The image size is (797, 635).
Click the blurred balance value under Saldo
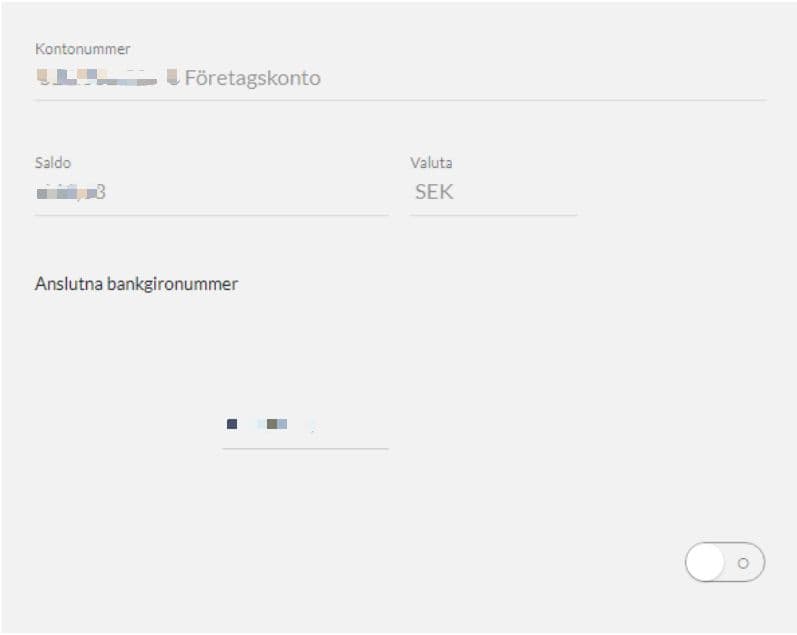[71, 193]
